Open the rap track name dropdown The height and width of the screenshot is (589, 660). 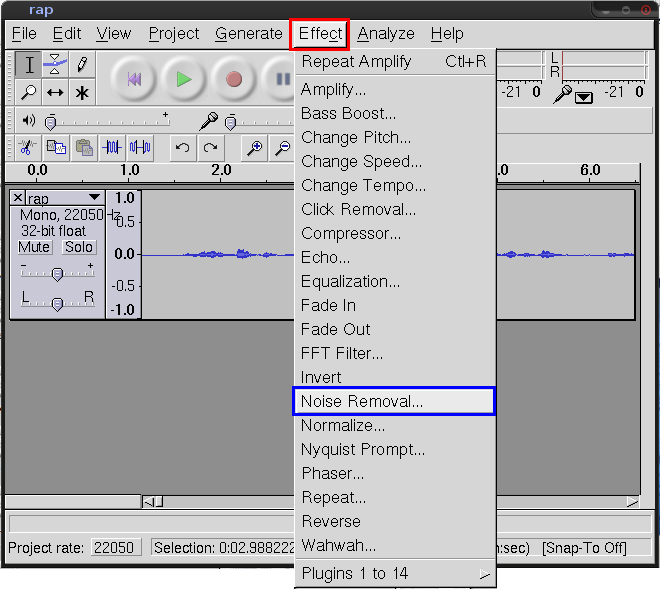(94, 197)
